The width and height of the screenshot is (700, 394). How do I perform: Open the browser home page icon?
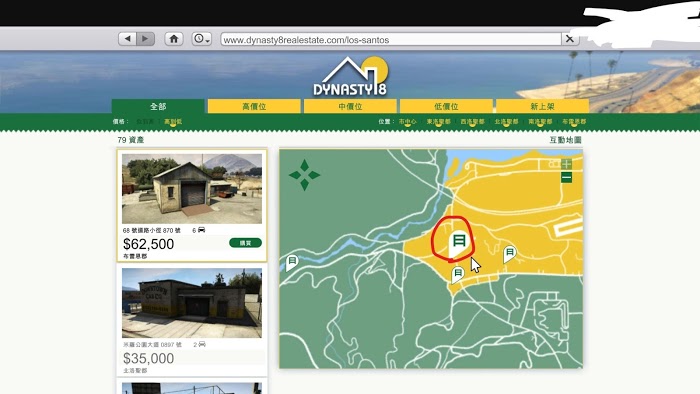(174, 39)
